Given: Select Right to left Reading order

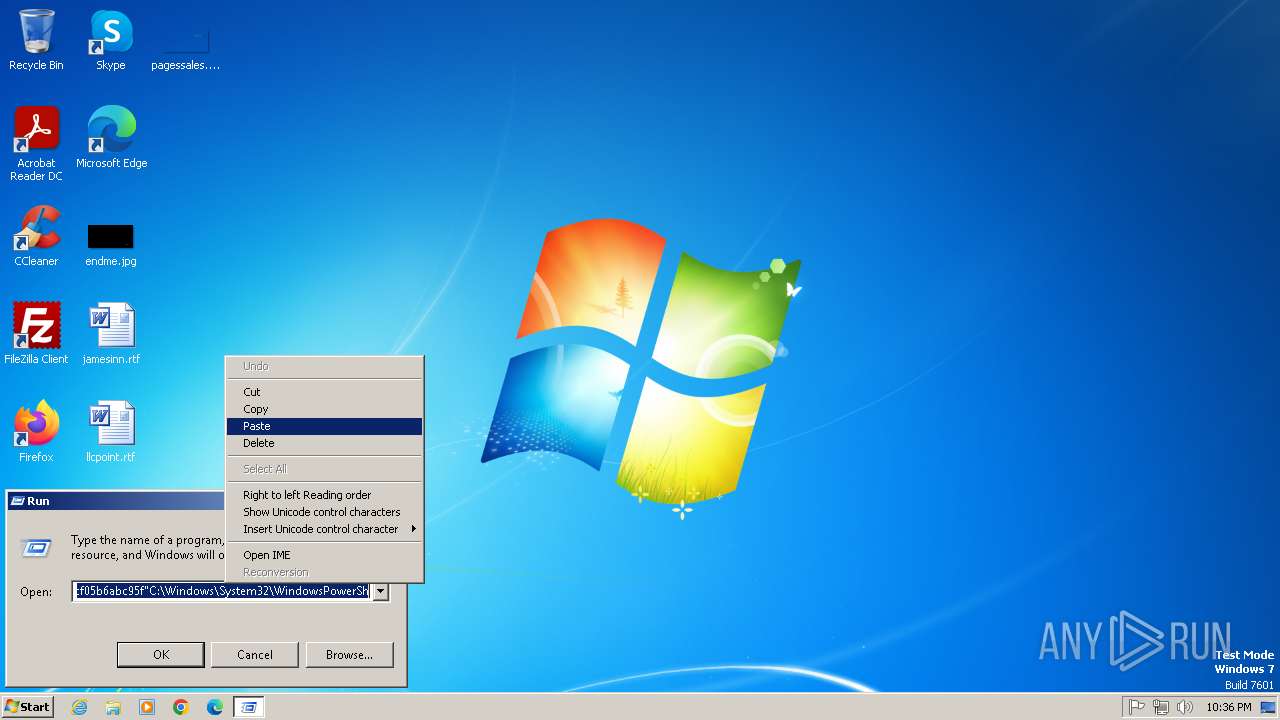Looking at the screenshot, I should click(x=324, y=495).
